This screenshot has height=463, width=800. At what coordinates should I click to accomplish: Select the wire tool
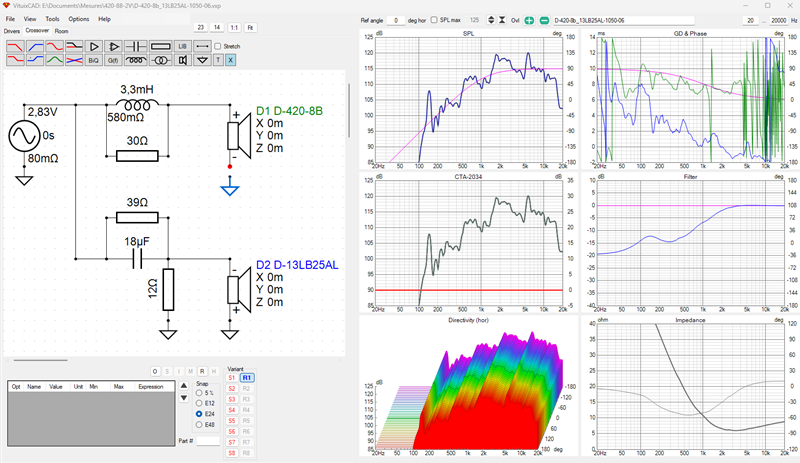202,46
